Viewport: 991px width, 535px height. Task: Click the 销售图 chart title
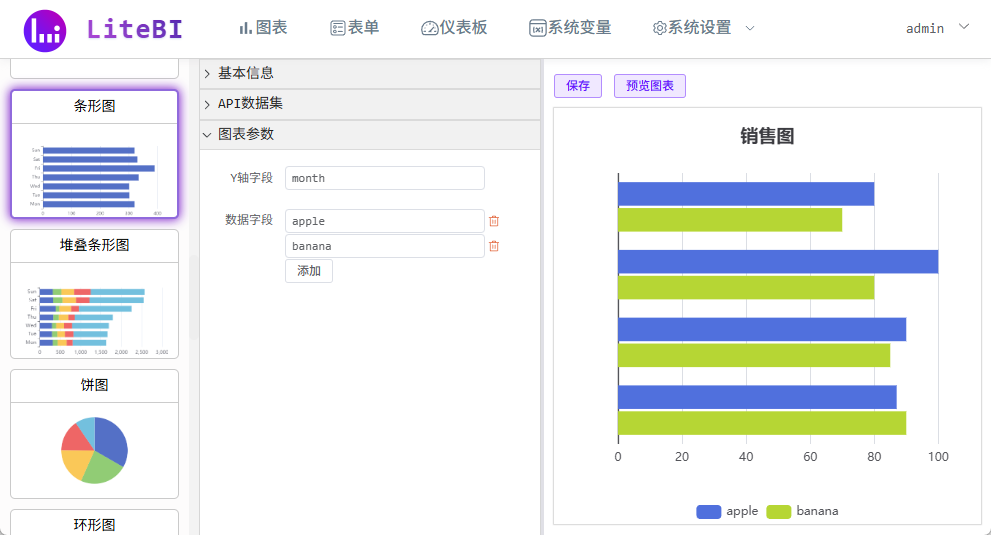767,136
